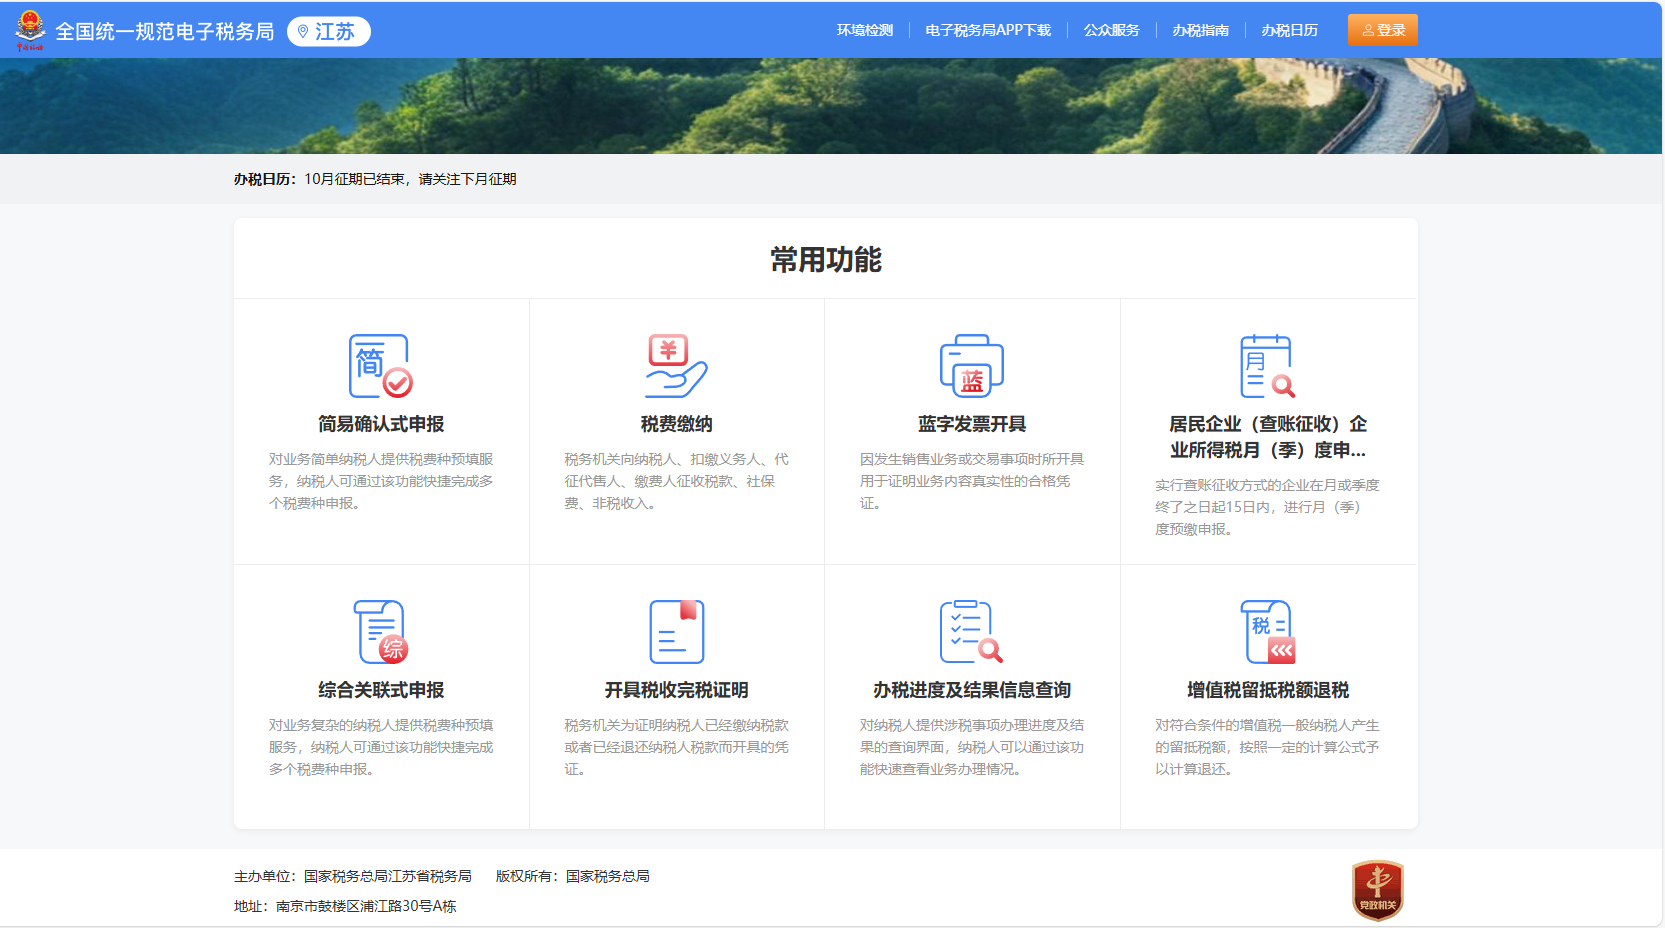
Task: Open the 公众服务 menu item
Action: (x=1111, y=31)
